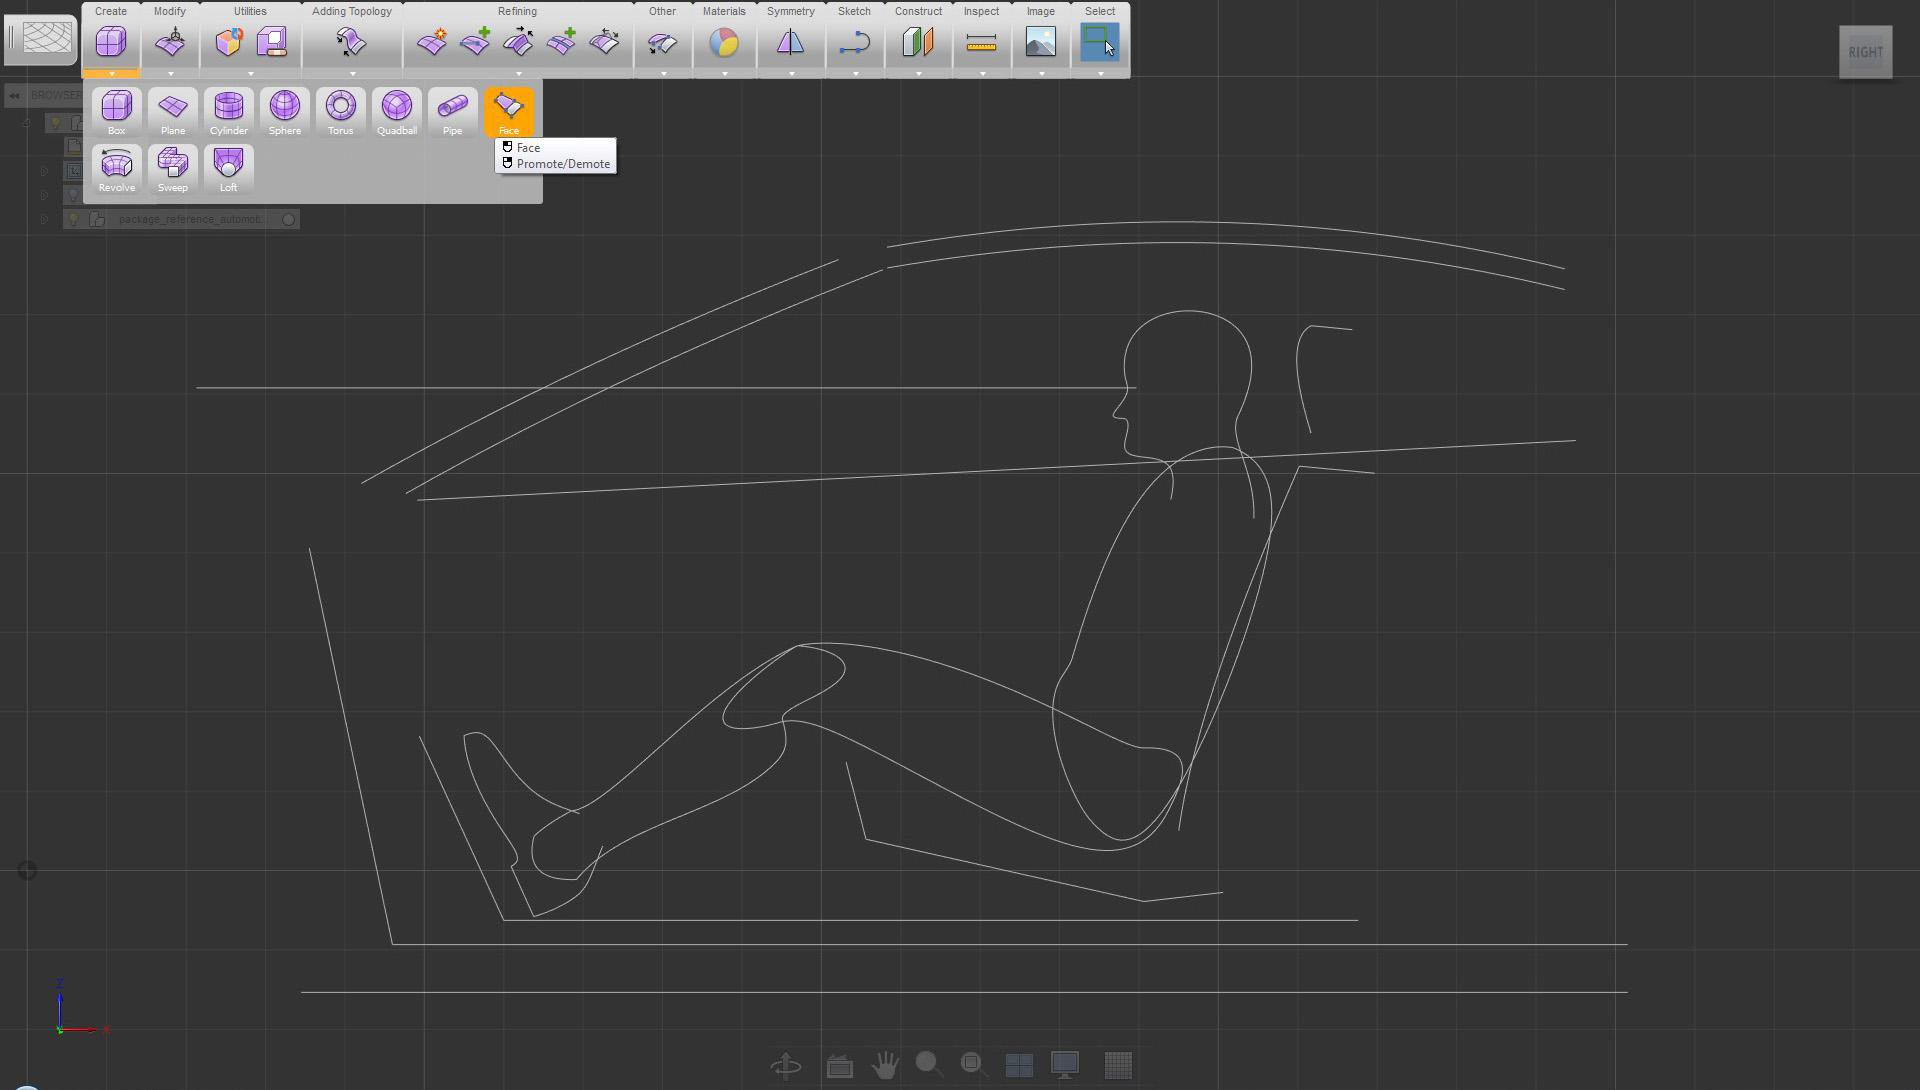Viewport: 1920px width, 1090px height.
Task: Pick the Quadball primitive tool
Action: point(396,110)
